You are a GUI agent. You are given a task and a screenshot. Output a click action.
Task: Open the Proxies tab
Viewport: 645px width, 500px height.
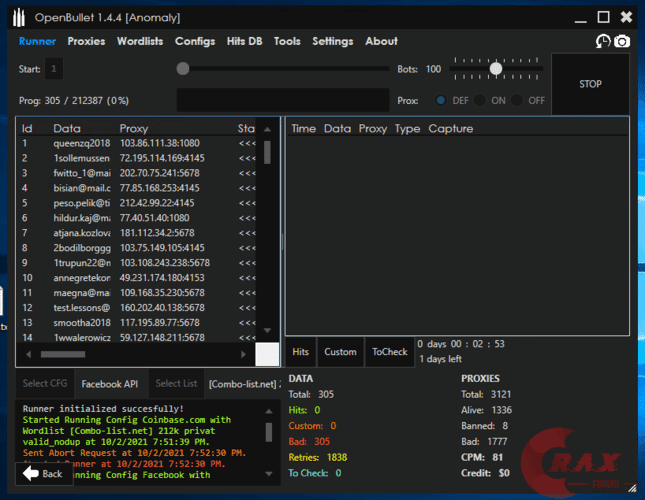(86, 41)
